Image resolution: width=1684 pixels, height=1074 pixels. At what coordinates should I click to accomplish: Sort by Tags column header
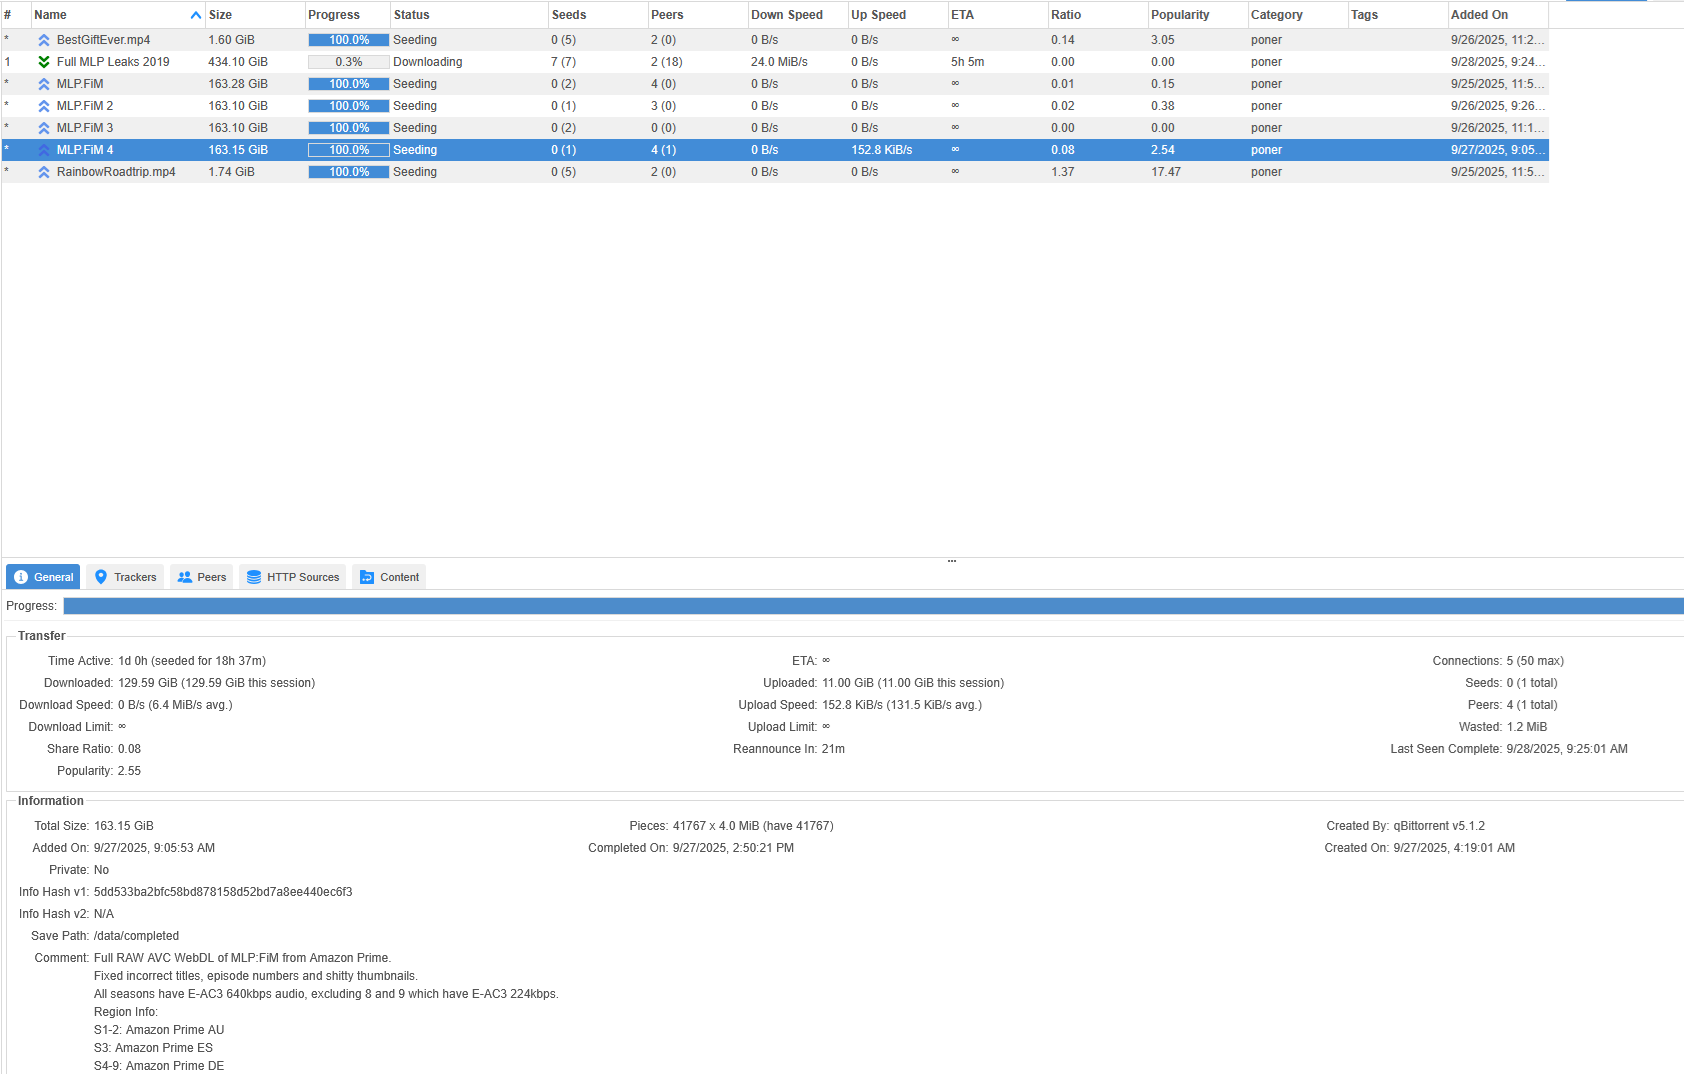[1398, 15]
